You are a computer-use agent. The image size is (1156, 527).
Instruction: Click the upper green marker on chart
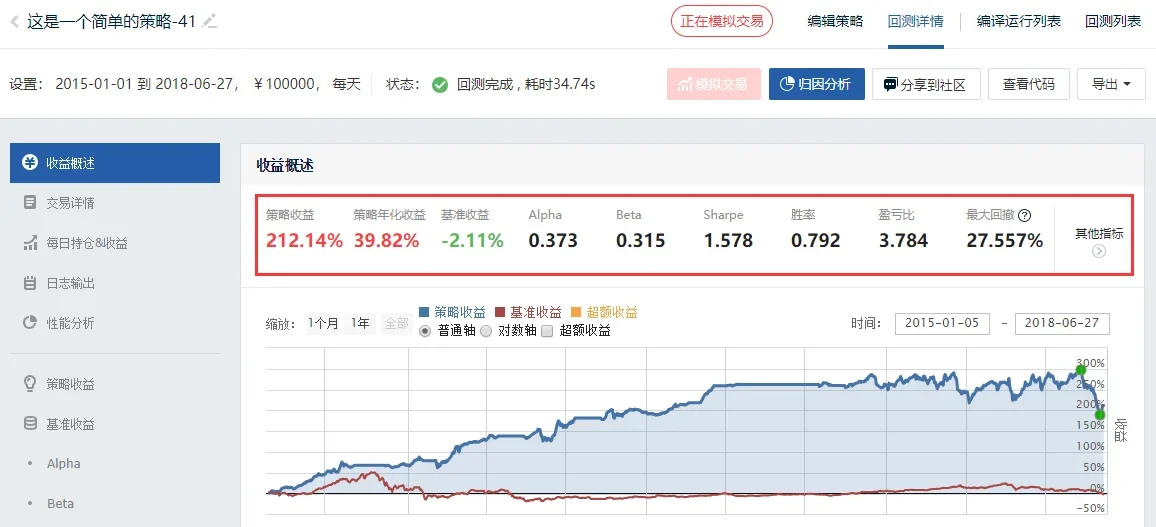point(1081,369)
